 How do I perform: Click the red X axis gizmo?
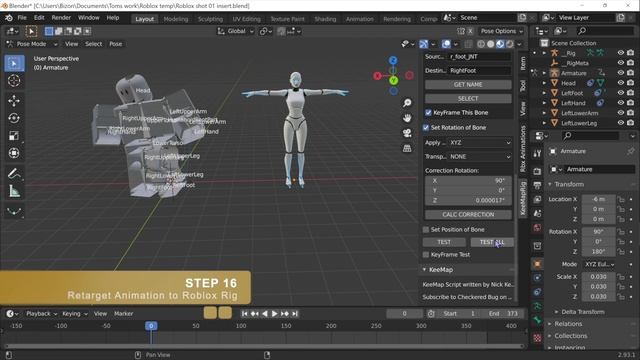click(x=378, y=76)
